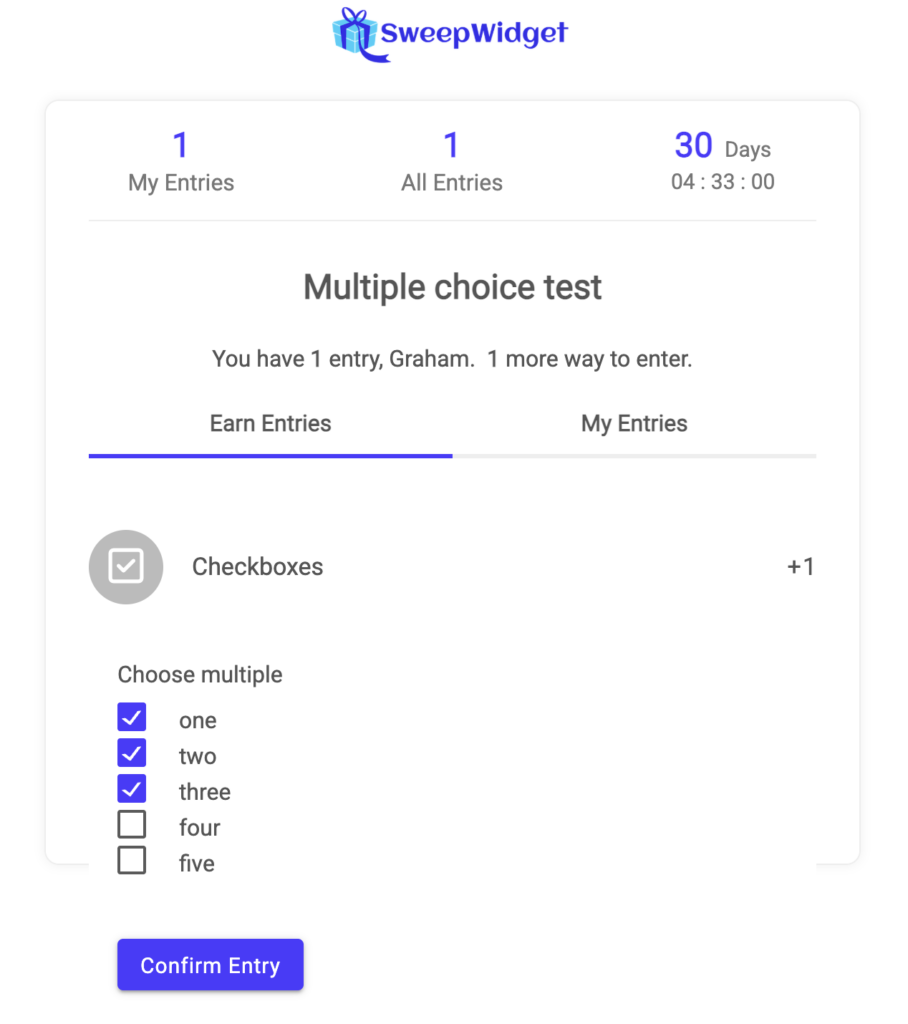The height and width of the screenshot is (1024, 908).
Task: Uncheck the "one" checkbox
Action: tap(132, 717)
